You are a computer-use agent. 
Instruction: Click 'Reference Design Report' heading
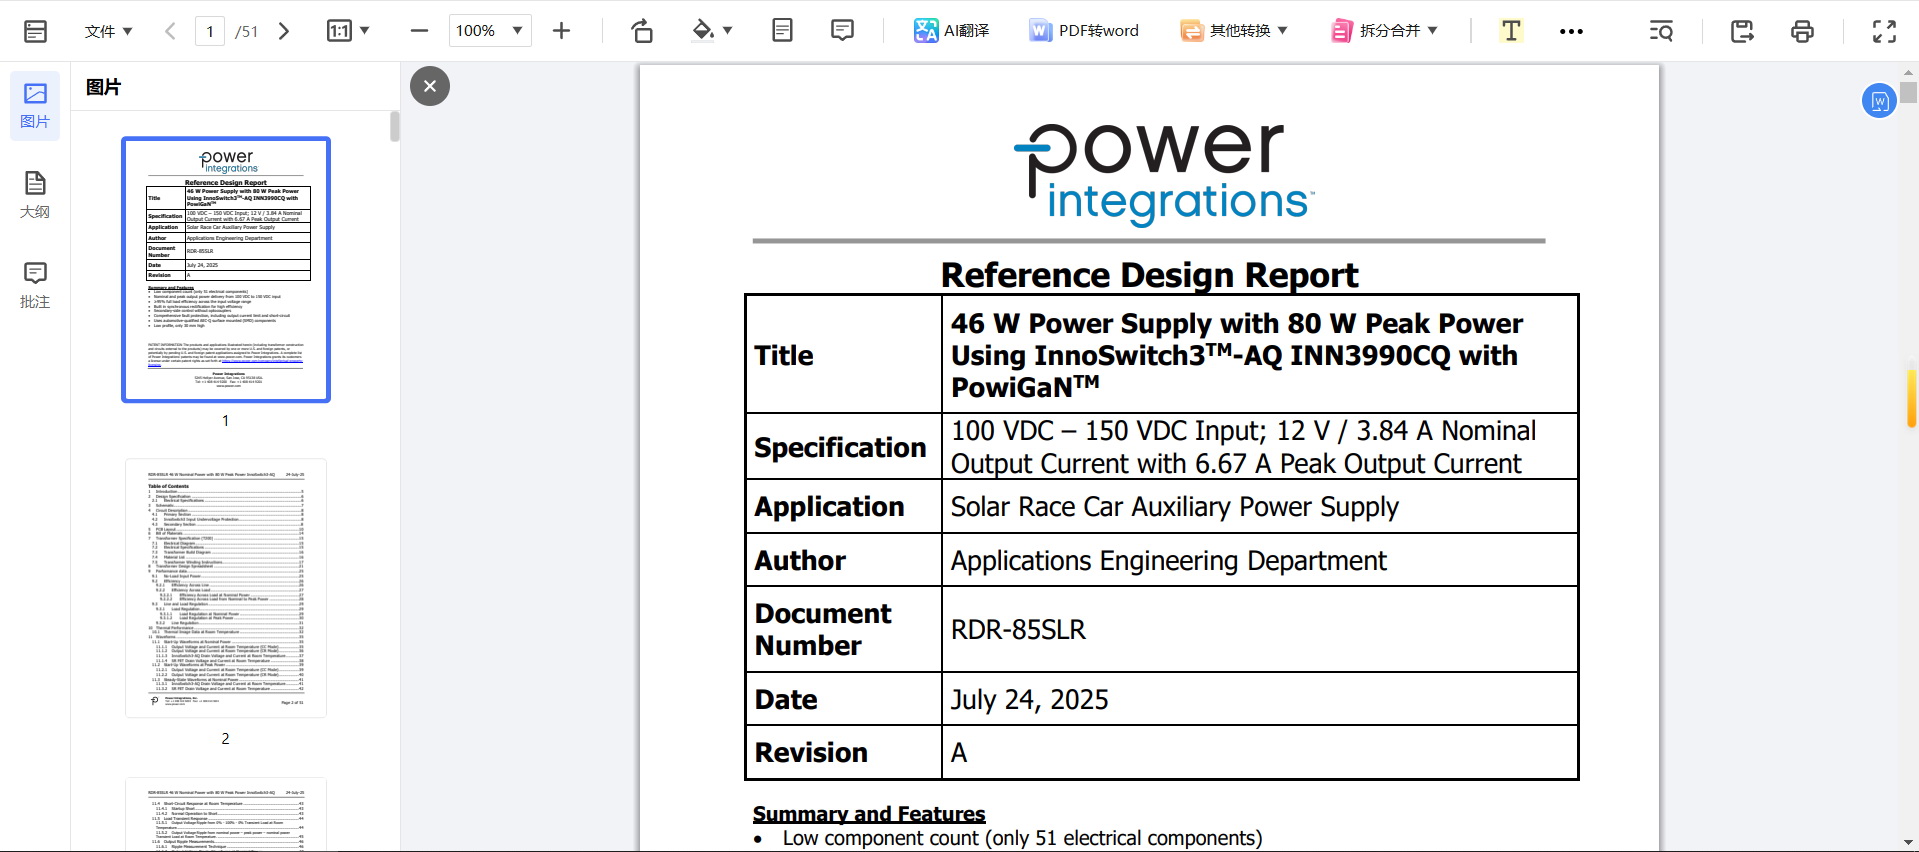pos(1149,275)
